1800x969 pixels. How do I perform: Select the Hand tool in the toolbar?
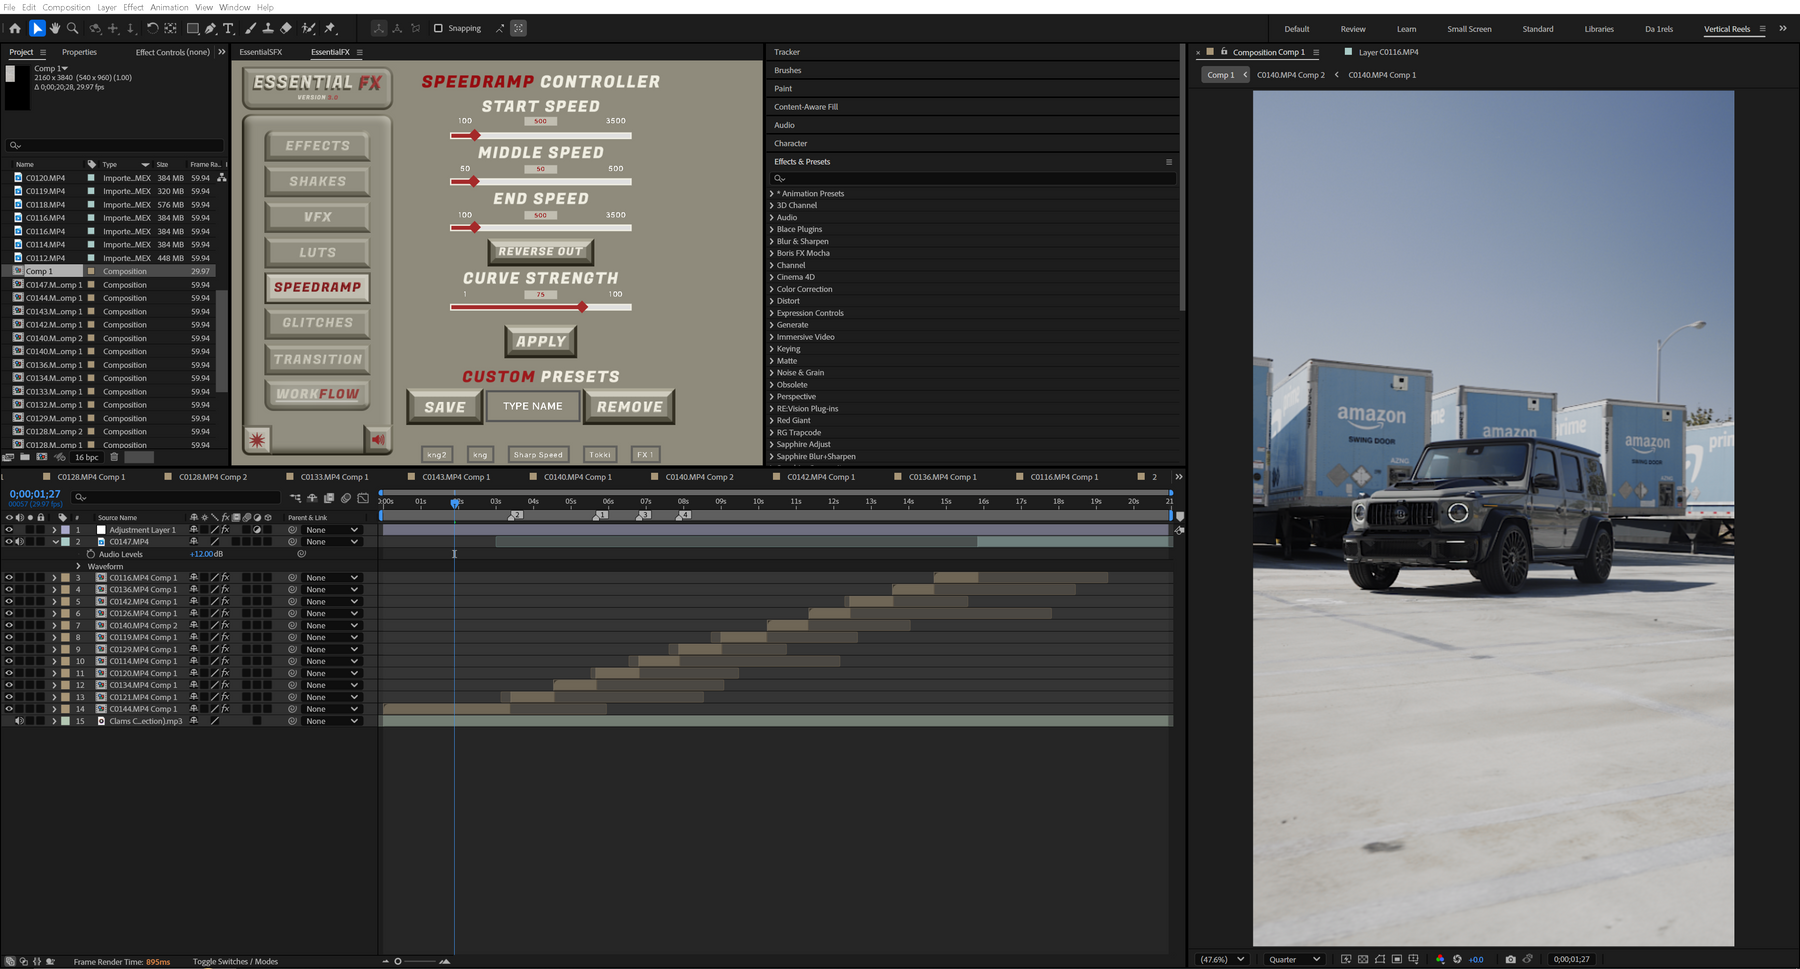(57, 28)
